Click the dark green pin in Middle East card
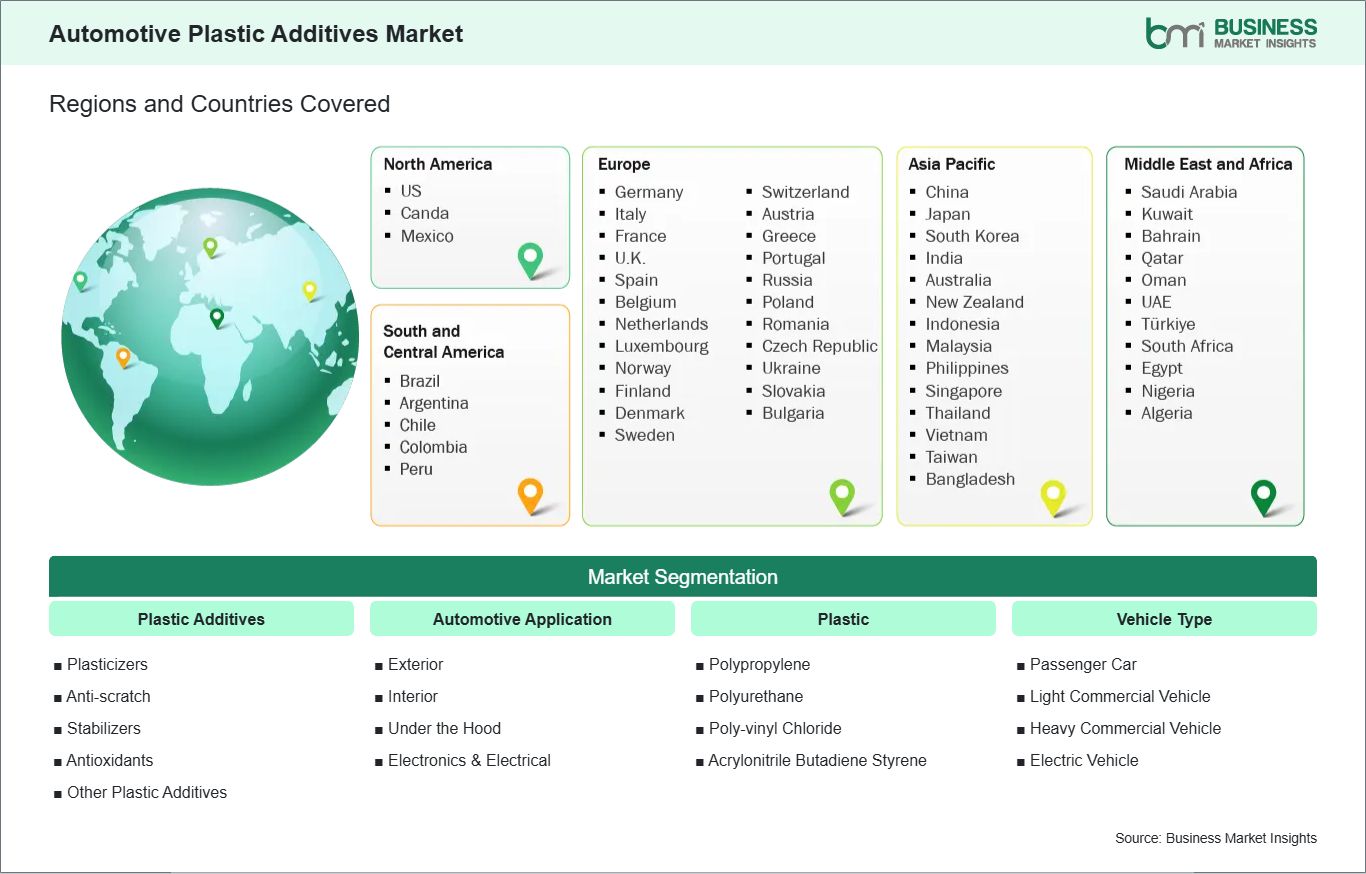This screenshot has width=1366, height=874. point(1264,495)
